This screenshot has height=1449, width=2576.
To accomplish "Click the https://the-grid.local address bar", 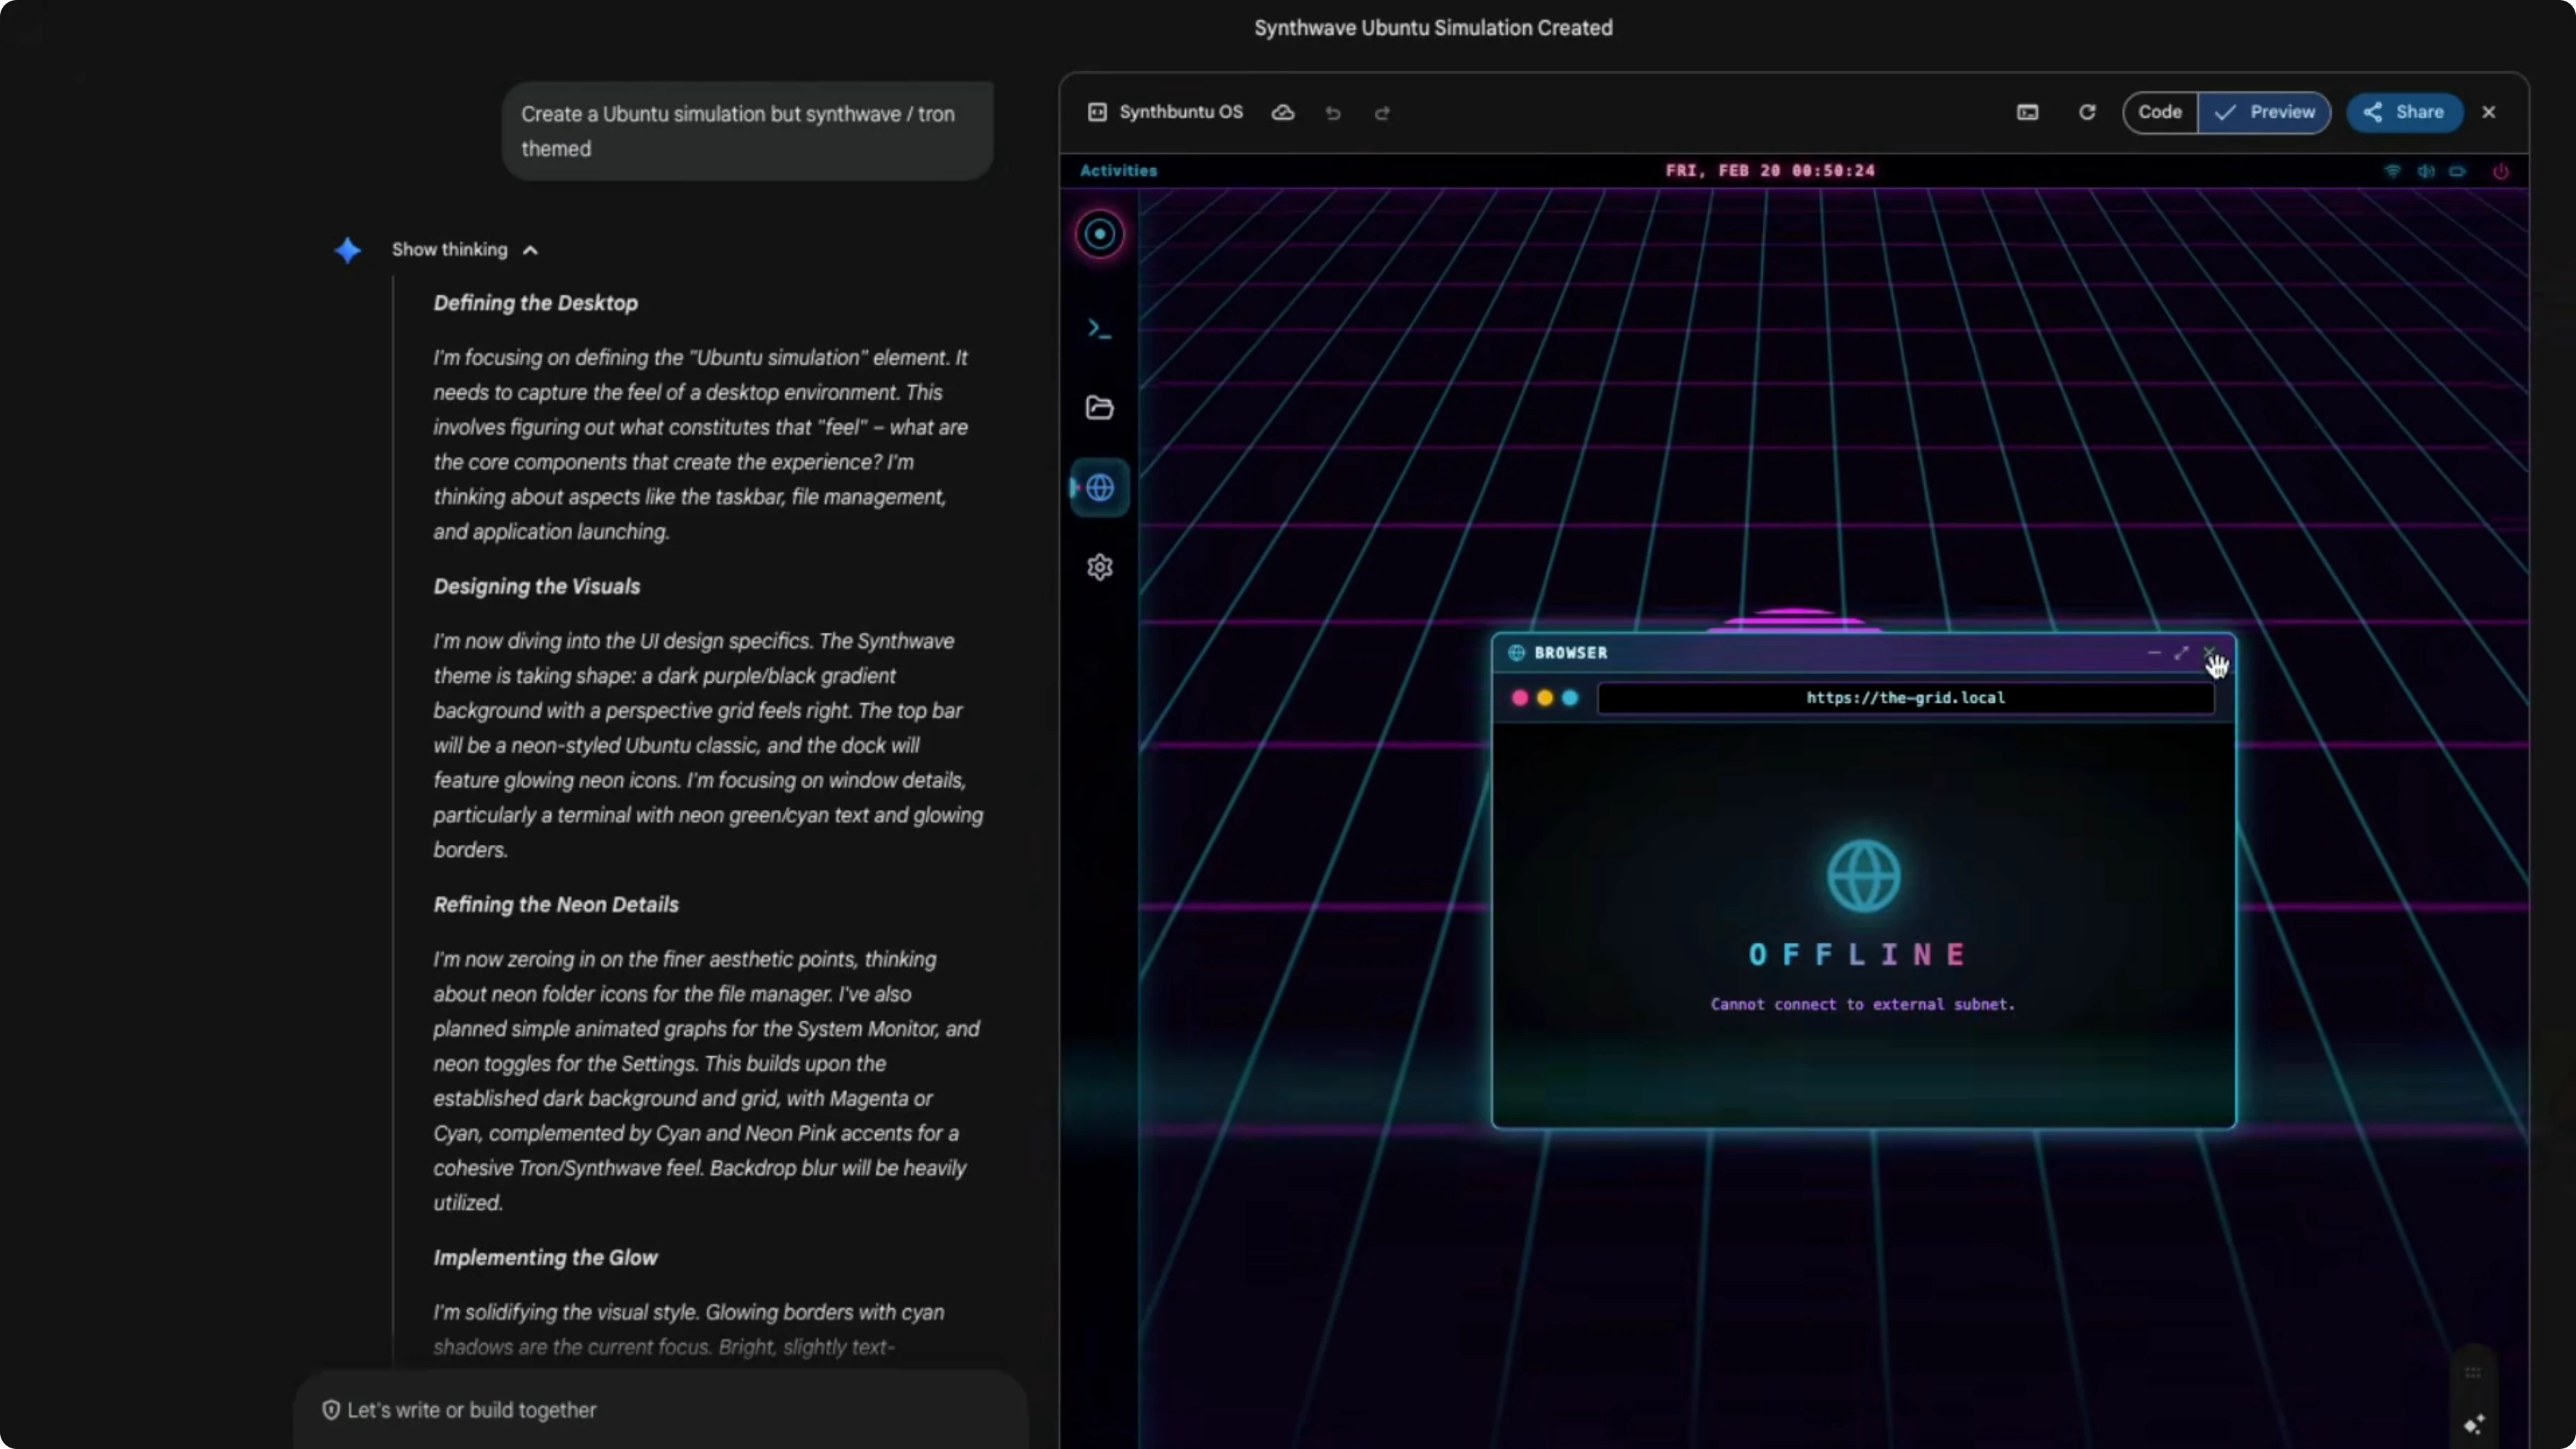I will coord(1904,698).
